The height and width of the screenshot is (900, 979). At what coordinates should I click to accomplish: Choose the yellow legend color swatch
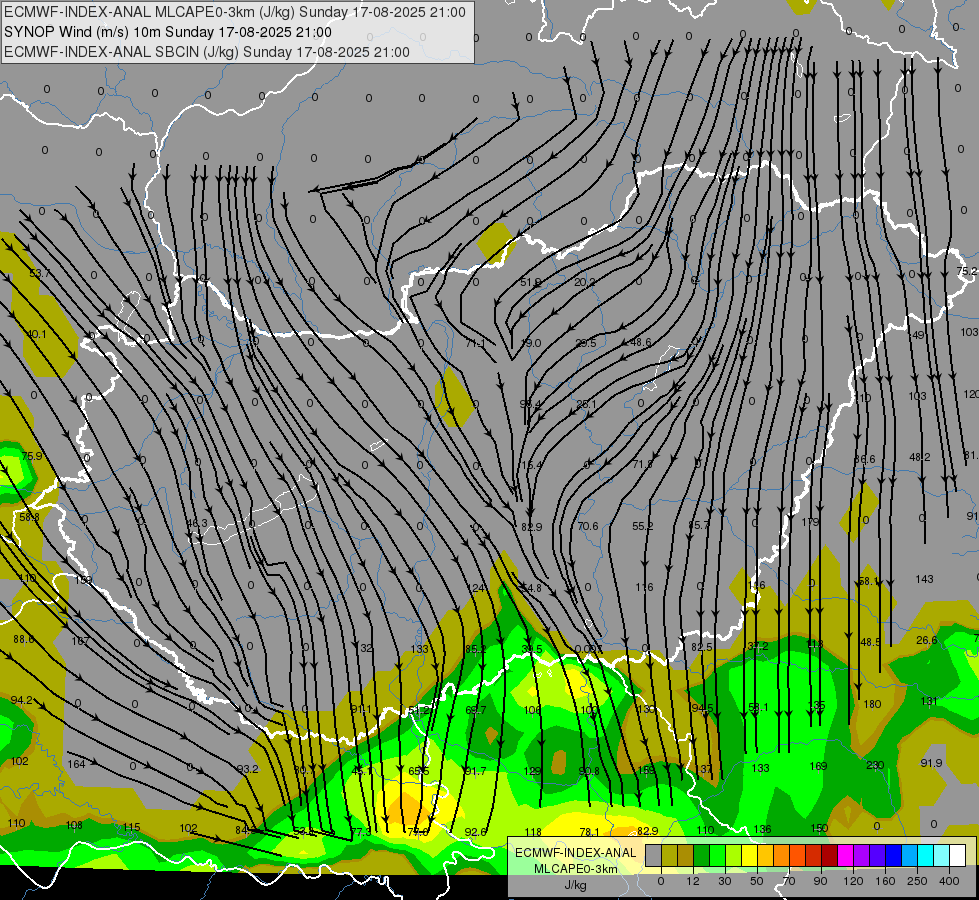[x=749, y=856]
